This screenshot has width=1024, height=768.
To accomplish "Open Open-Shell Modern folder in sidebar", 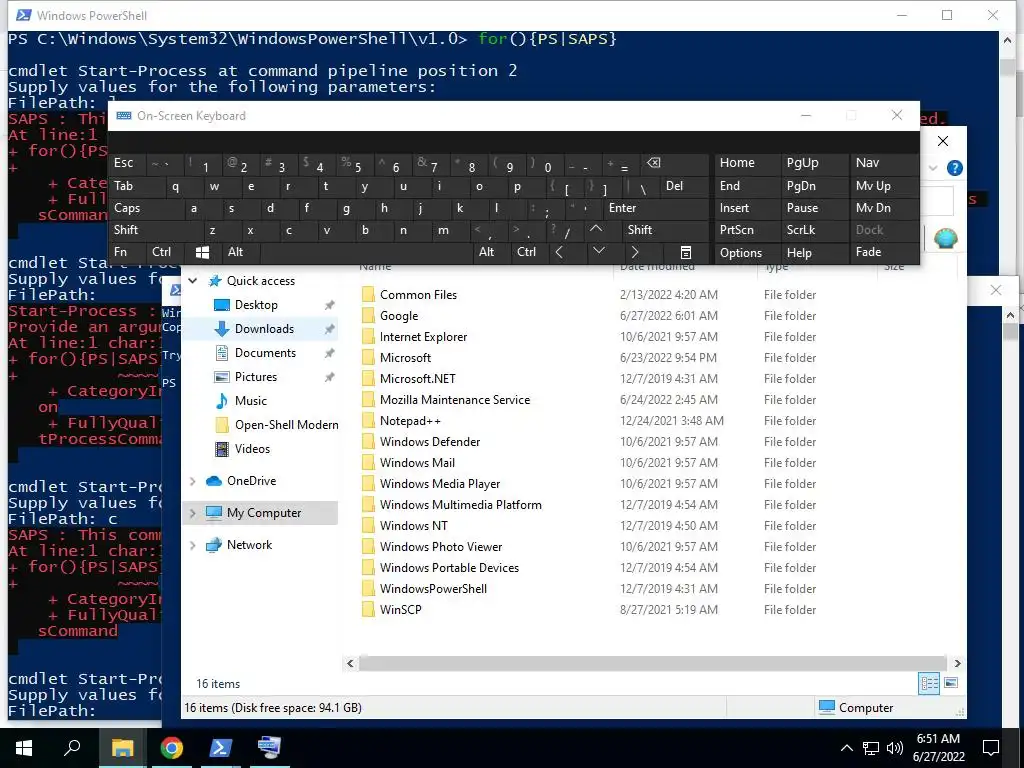I will click(287, 424).
